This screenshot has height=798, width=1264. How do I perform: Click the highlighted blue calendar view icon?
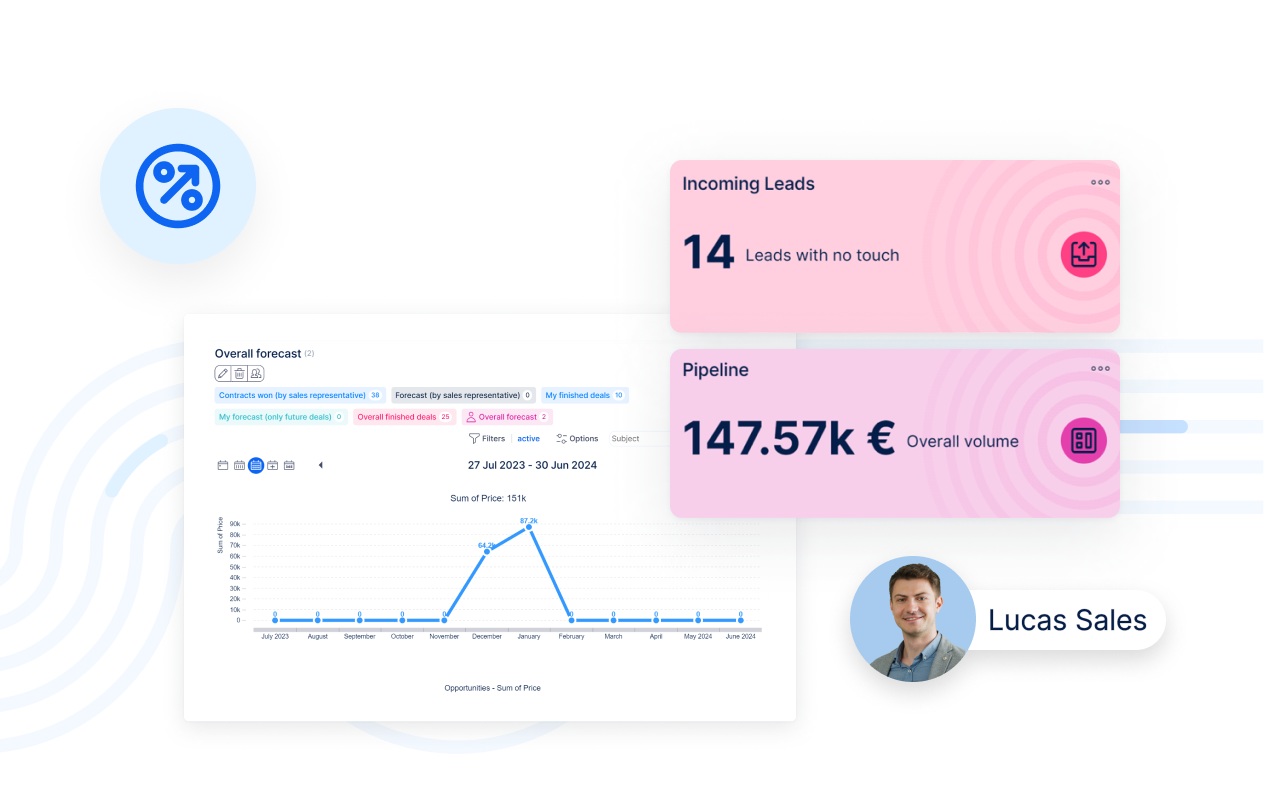pyautogui.click(x=256, y=465)
